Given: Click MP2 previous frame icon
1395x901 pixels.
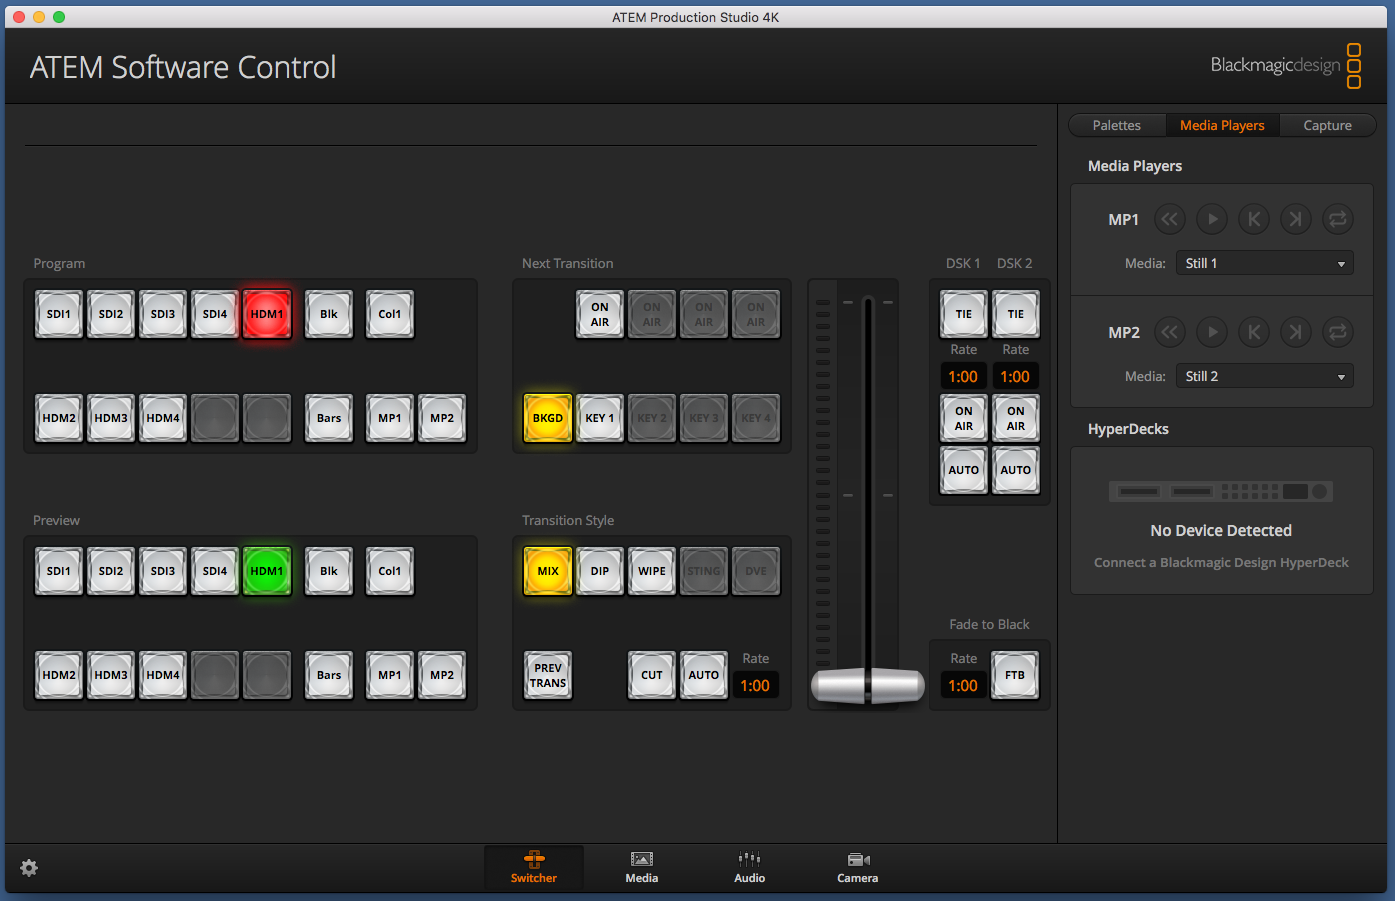Looking at the screenshot, I should tap(1254, 332).
